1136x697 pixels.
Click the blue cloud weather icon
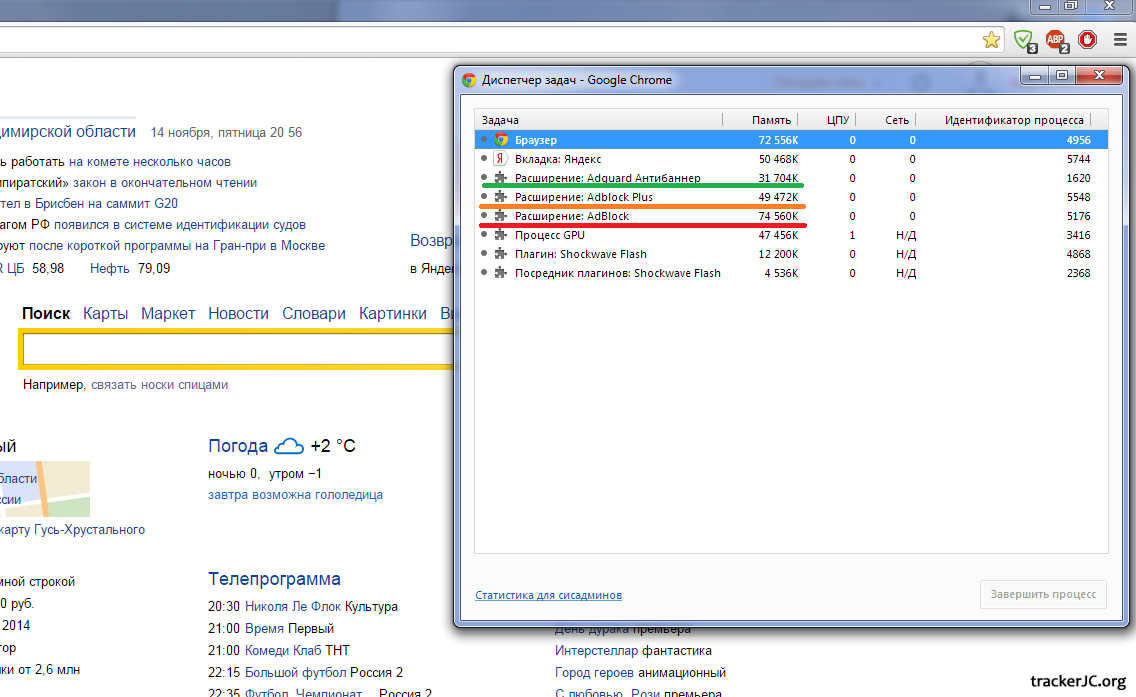289,446
